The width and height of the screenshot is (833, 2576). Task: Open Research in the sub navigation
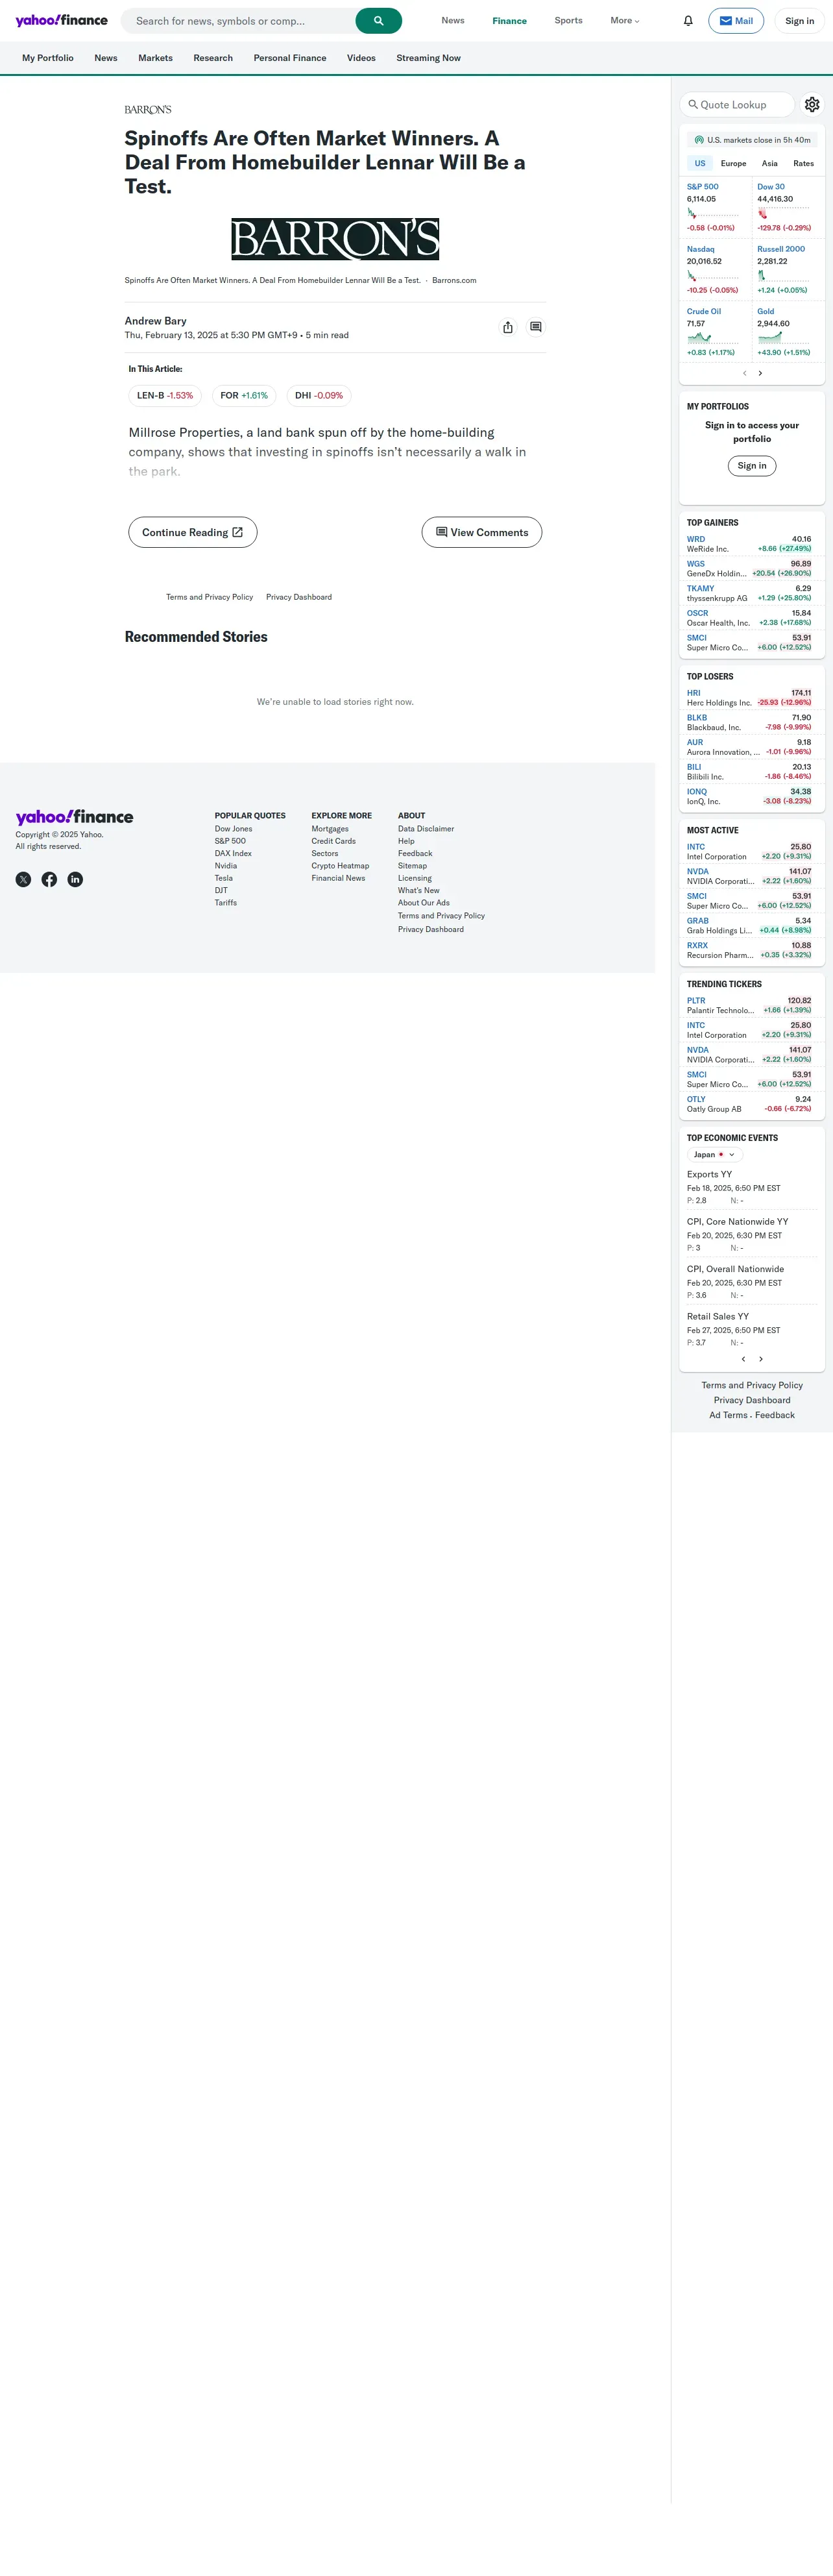(x=213, y=58)
